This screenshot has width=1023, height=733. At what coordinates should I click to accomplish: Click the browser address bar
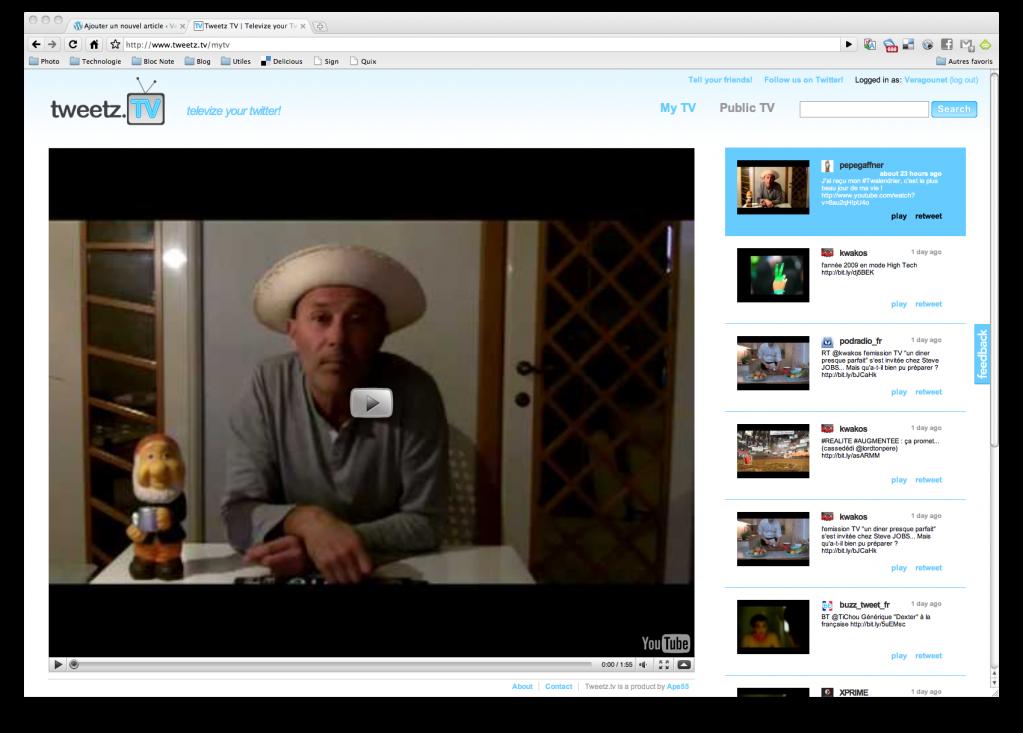pyautogui.click(x=481, y=44)
